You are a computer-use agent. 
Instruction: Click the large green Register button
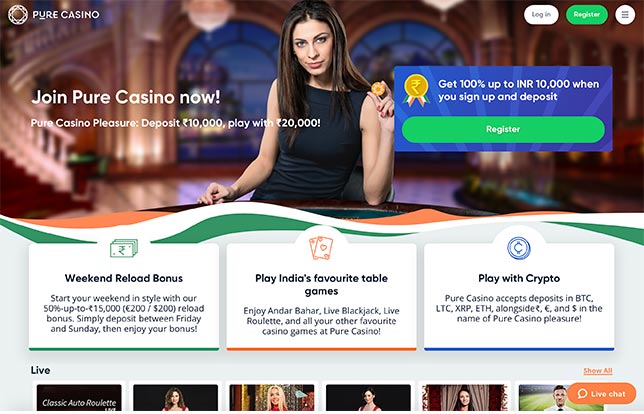point(503,129)
